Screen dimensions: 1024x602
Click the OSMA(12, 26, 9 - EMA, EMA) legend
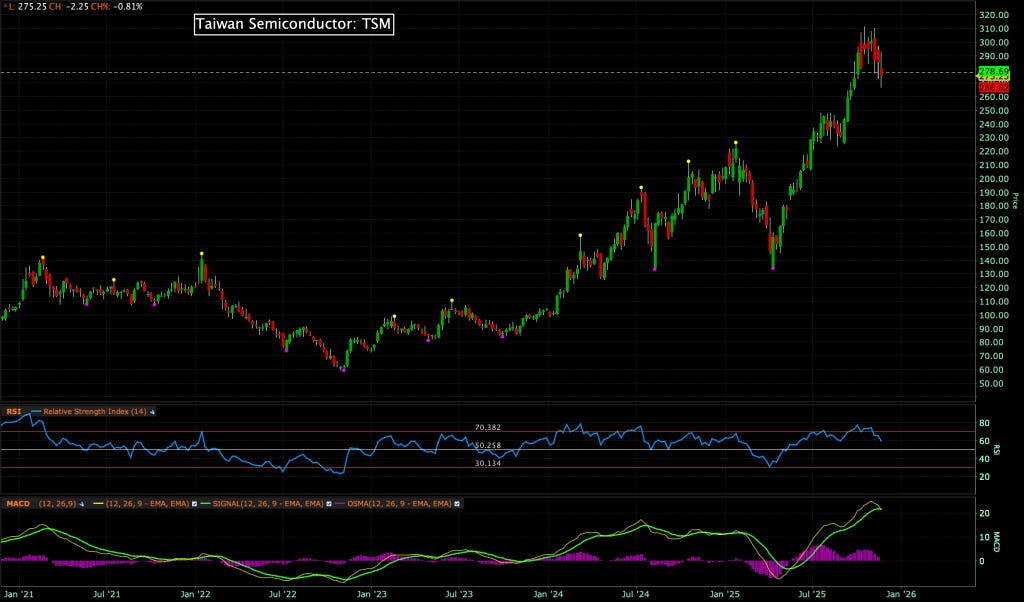coord(399,504)
